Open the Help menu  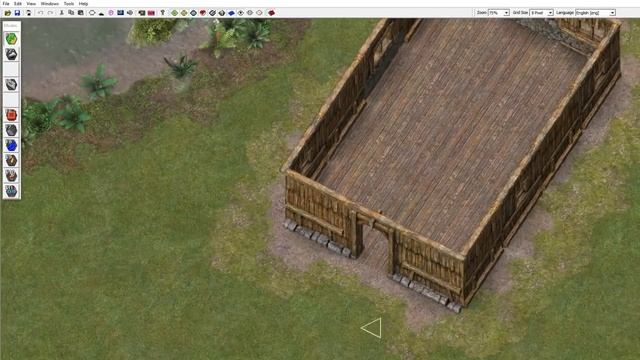(83, 4)
